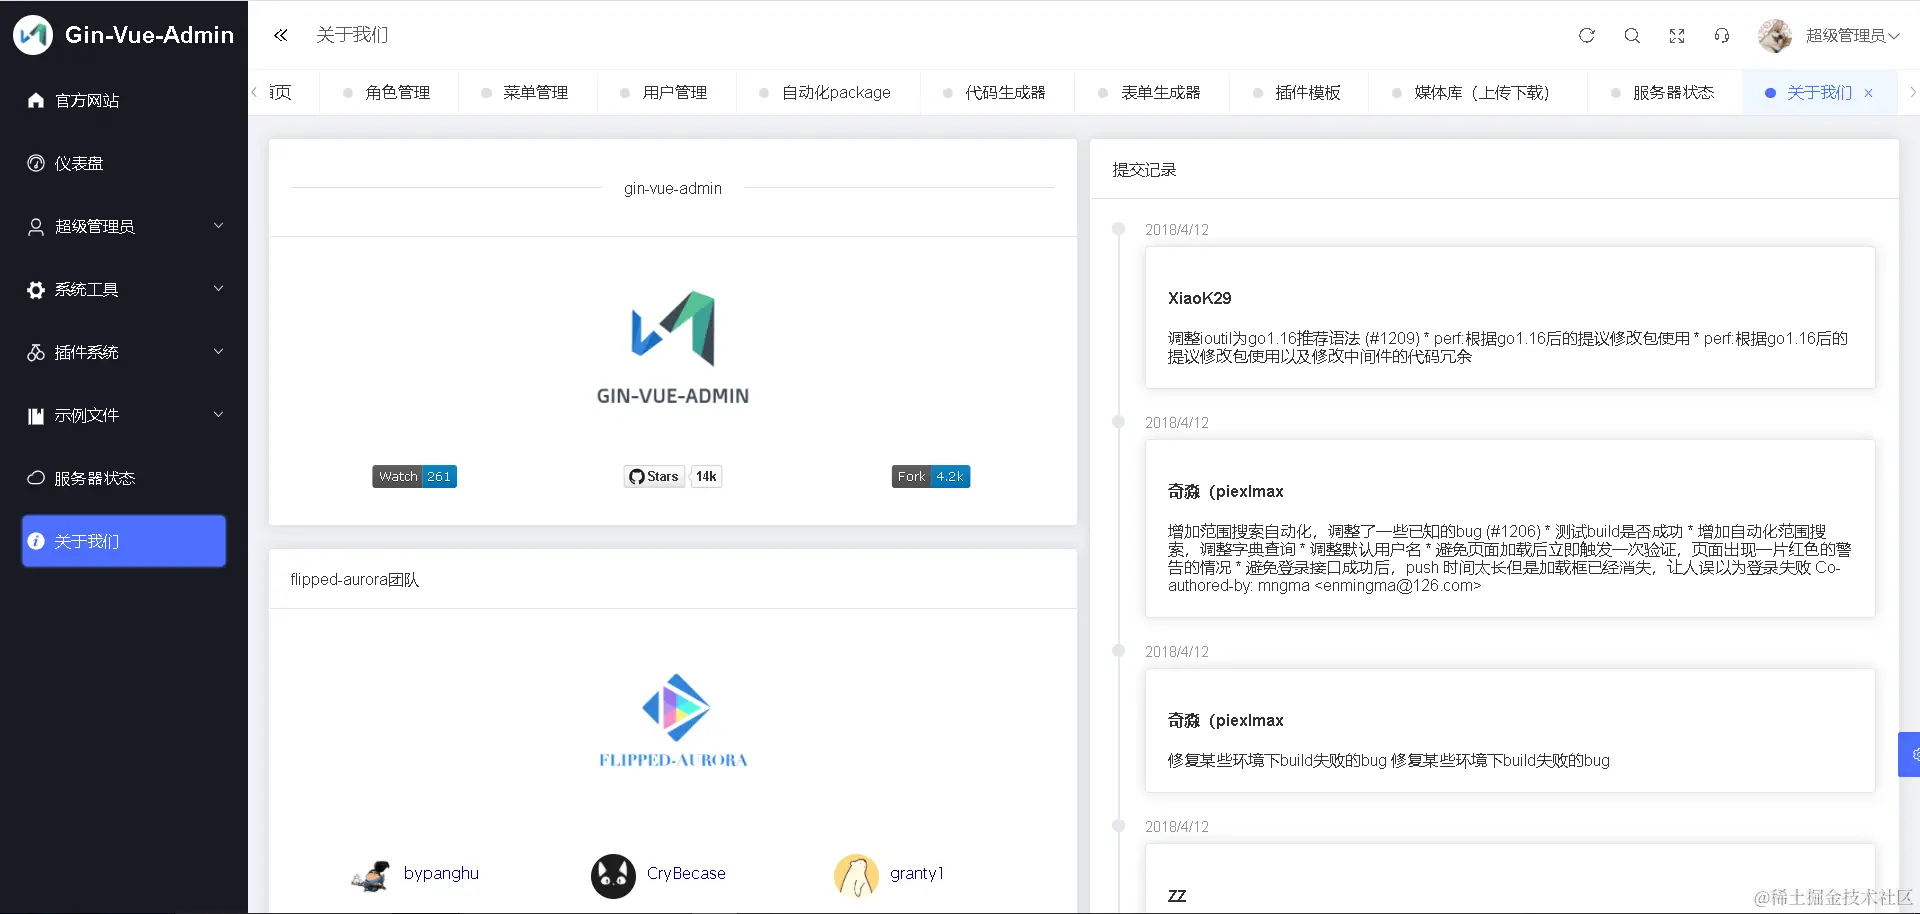Click the refresh icon in top bar
This screenshot has height=914, width=1920.
[x=1587, y=35]
